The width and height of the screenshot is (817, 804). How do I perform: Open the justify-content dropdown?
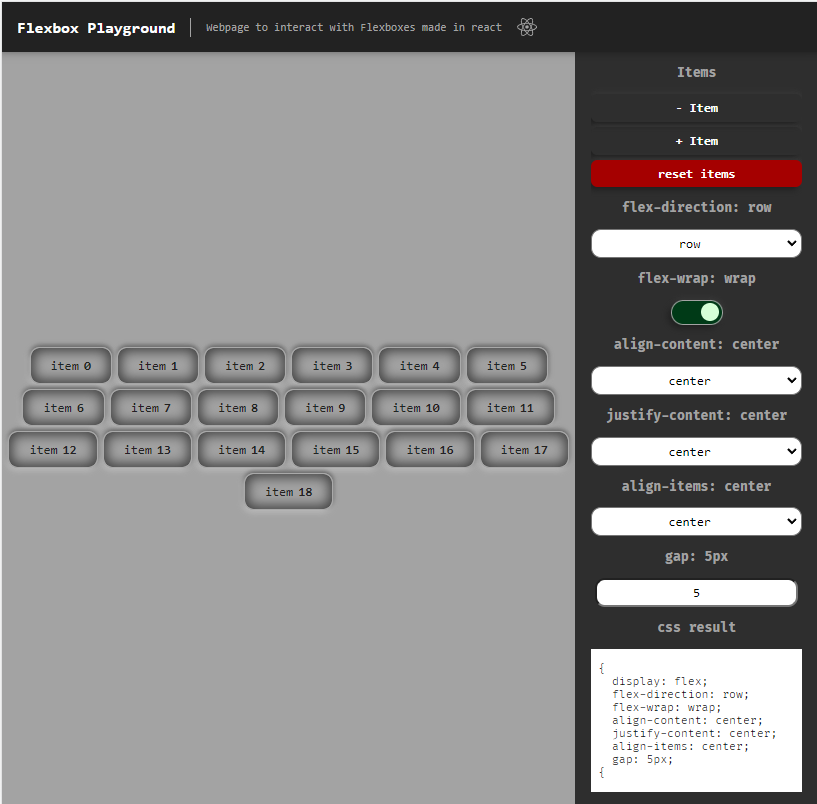(696, 452)
